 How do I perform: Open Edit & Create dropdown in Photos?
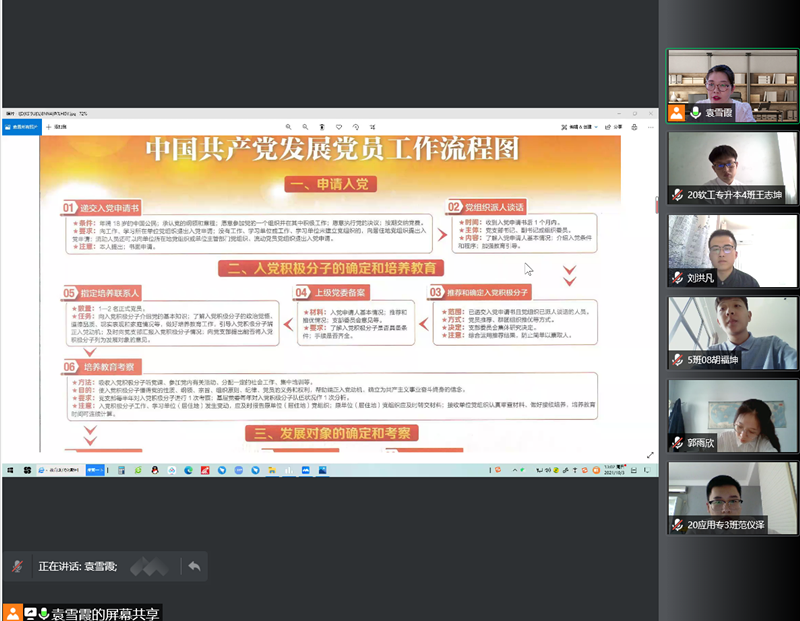tap(580, 127)
